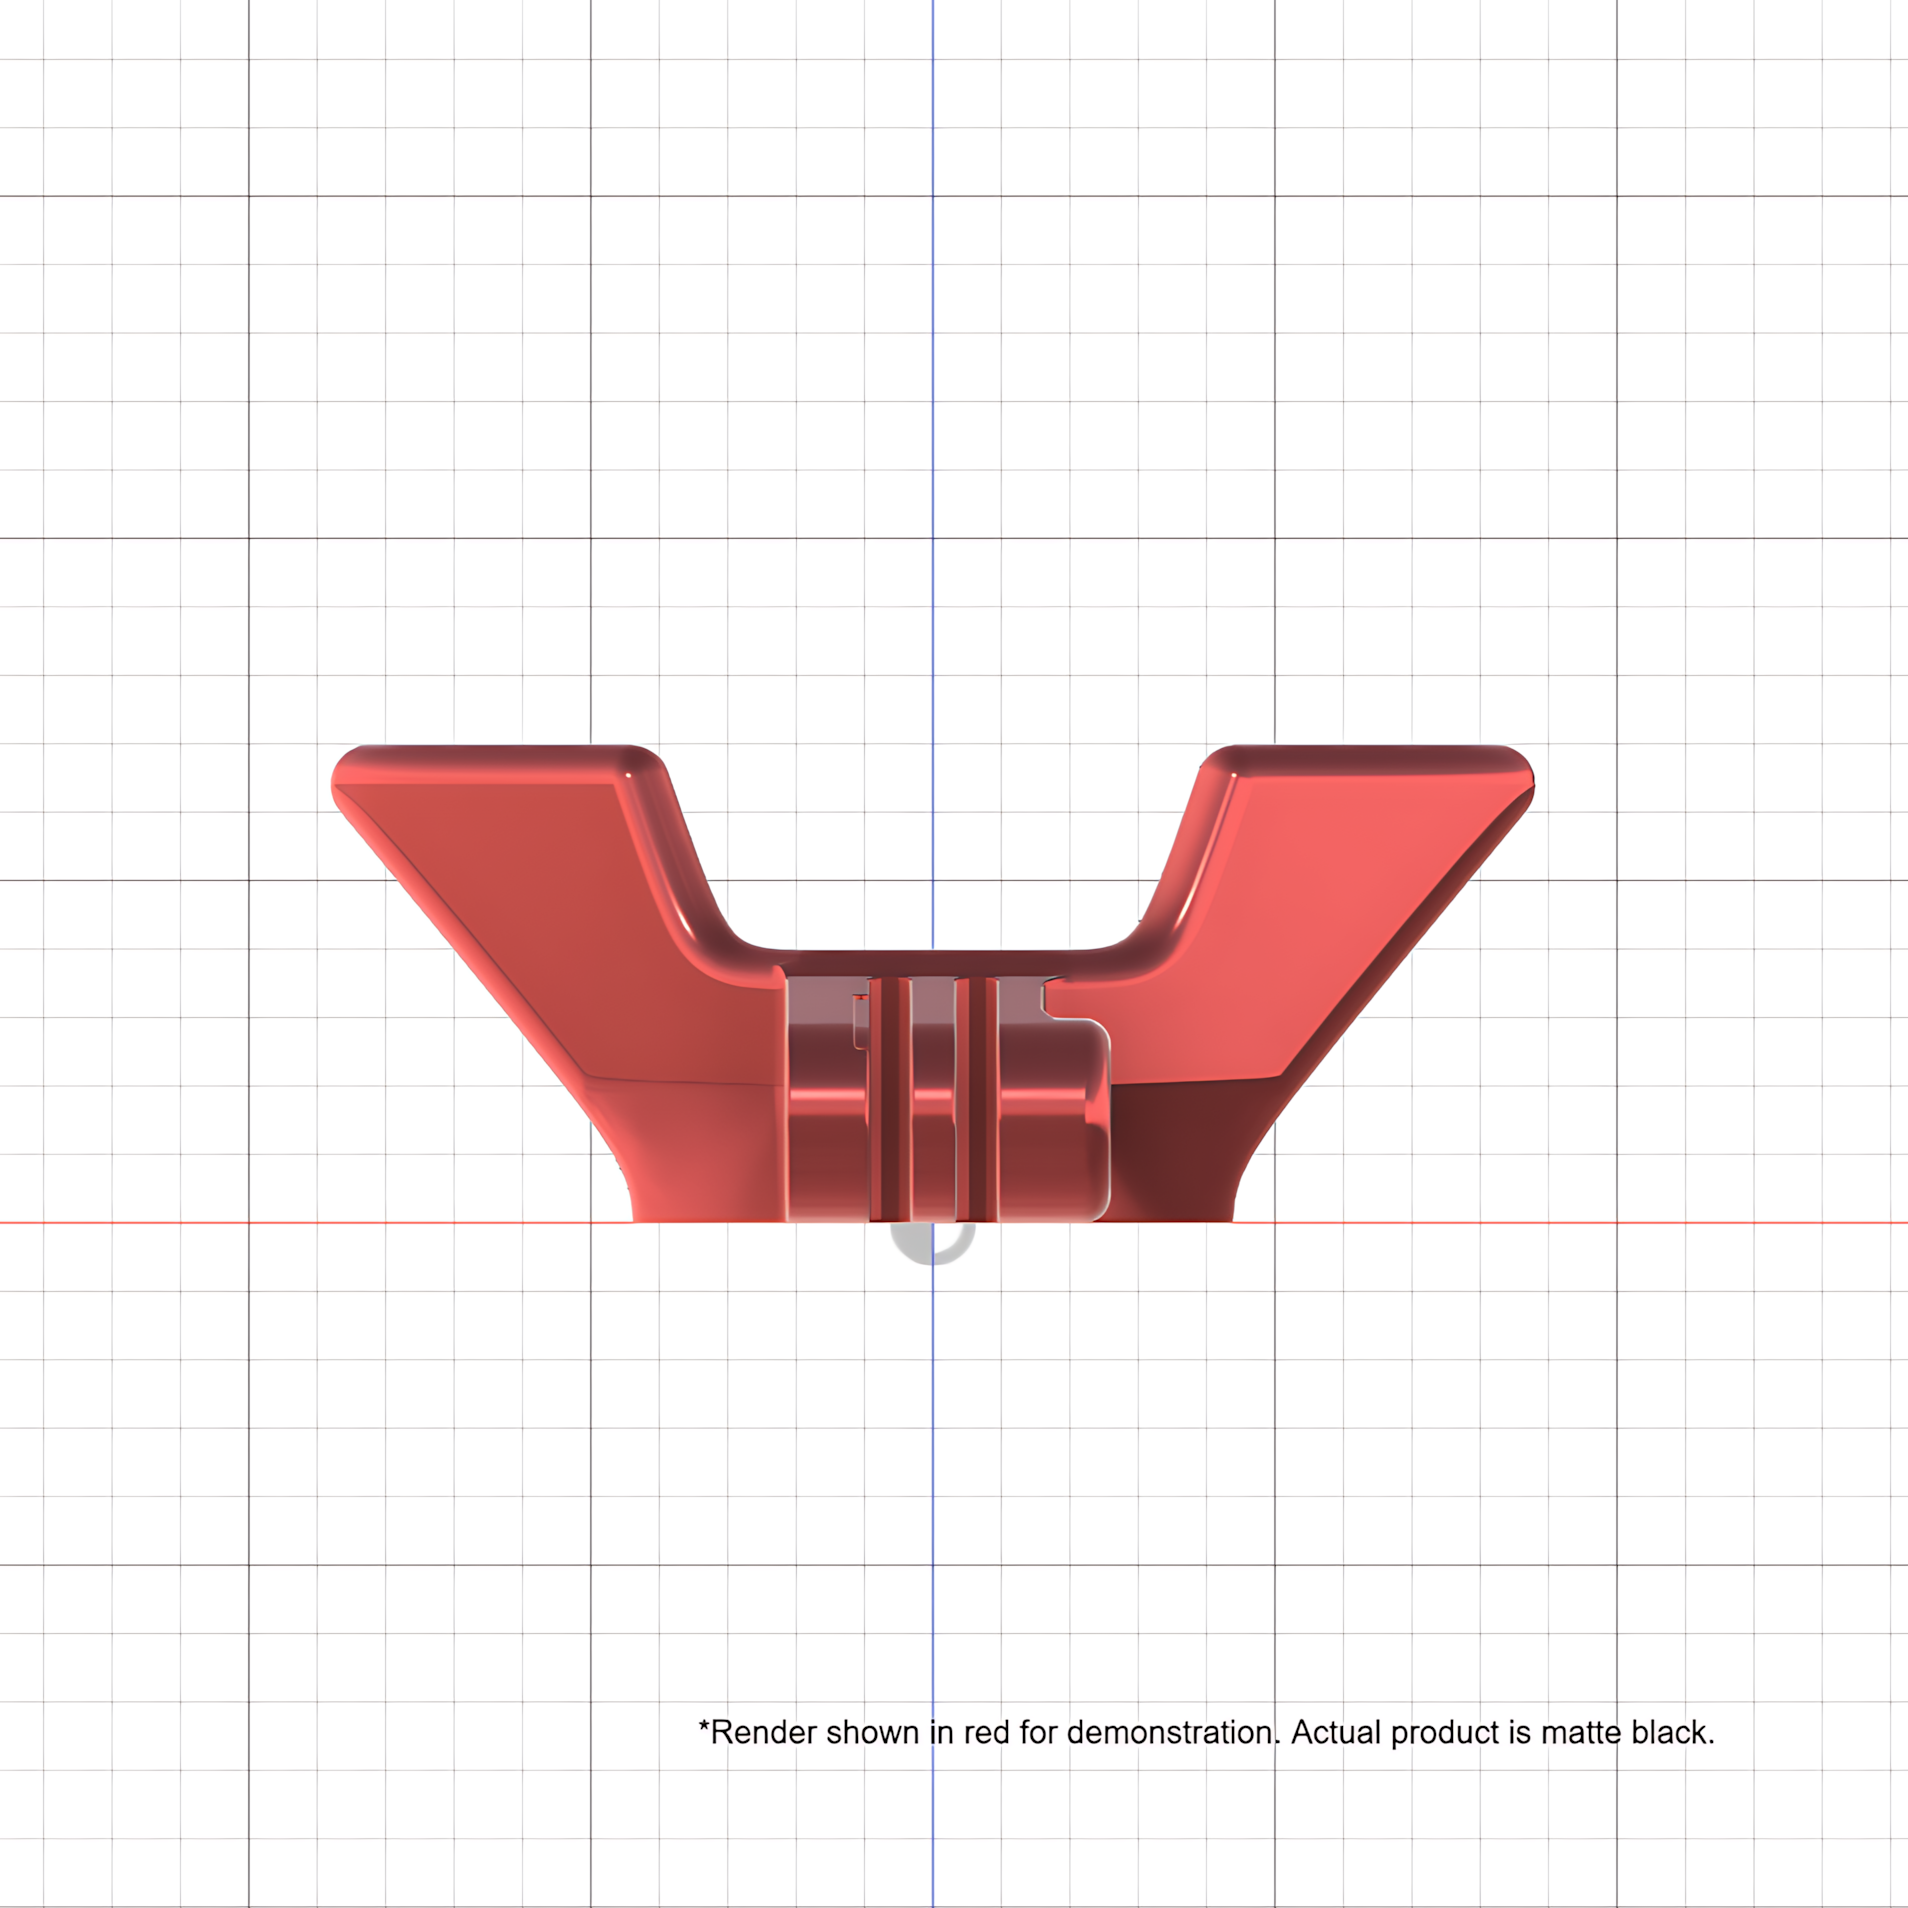Click the rounded top-right corner of right wing
The image size is (1908, 1908).
pos(1514,767)
